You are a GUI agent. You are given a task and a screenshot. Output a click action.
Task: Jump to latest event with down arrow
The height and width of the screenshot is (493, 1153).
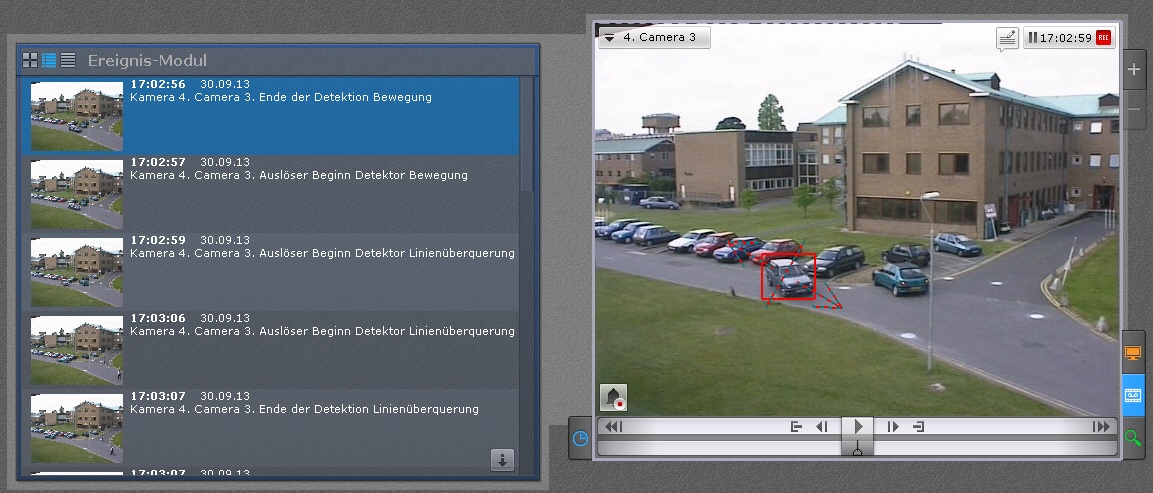502,461
